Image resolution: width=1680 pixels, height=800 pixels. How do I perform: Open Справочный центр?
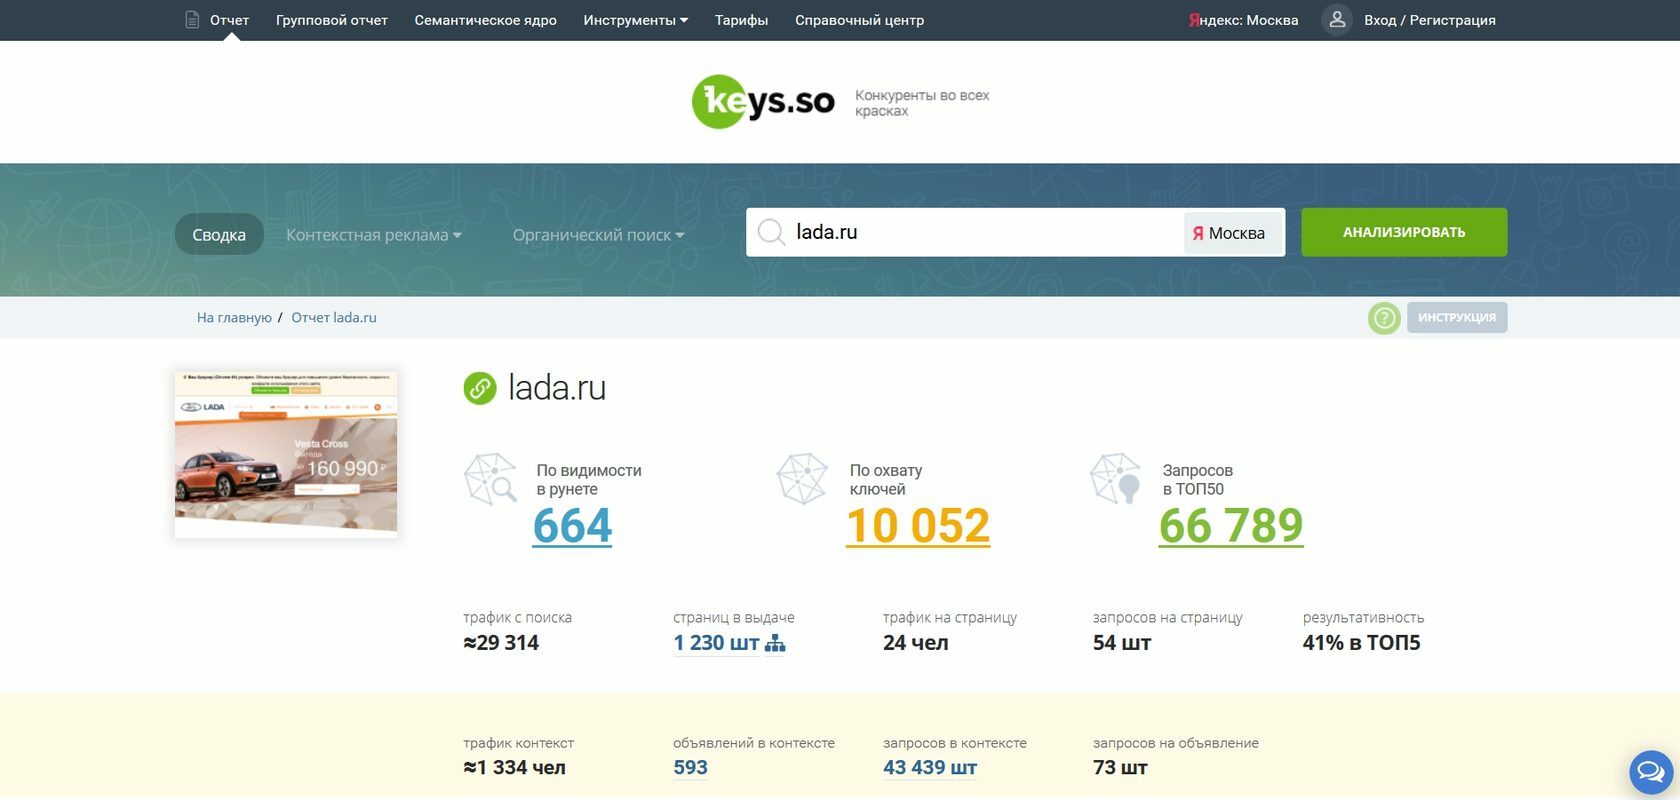(859, 20)
